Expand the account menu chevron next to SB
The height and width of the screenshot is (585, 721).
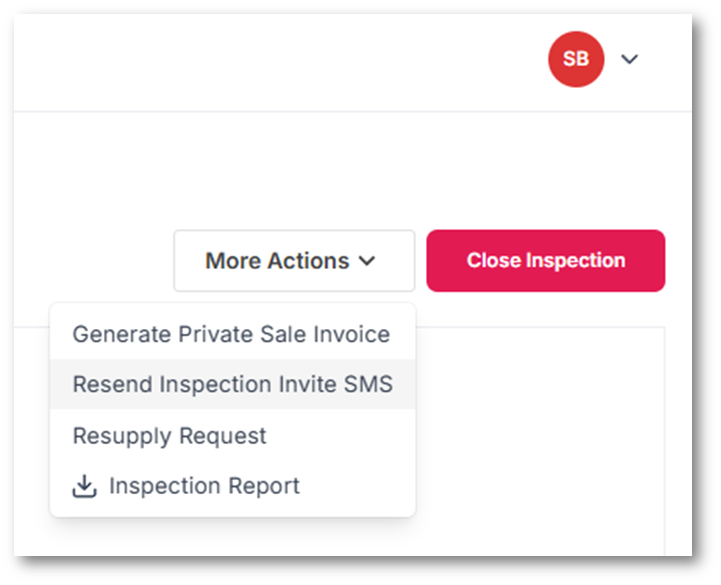[x=629, y=59]
